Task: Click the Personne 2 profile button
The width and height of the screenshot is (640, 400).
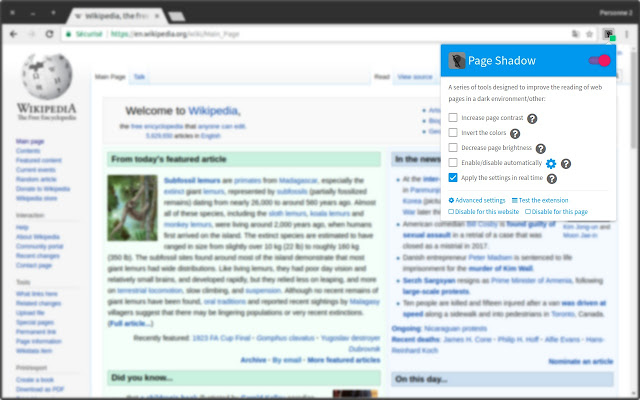Action: click(x=616, y=13)
